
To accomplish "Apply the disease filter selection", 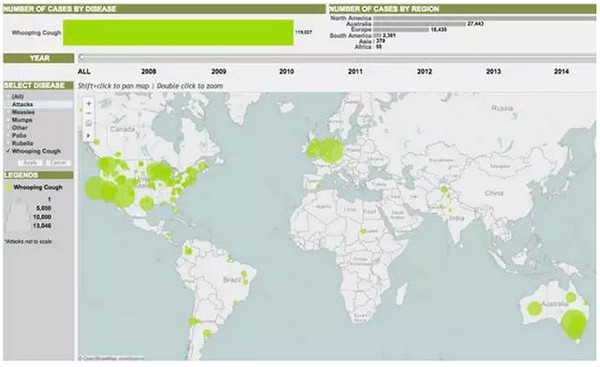I will pyautogui.click(x=30, y=163).
